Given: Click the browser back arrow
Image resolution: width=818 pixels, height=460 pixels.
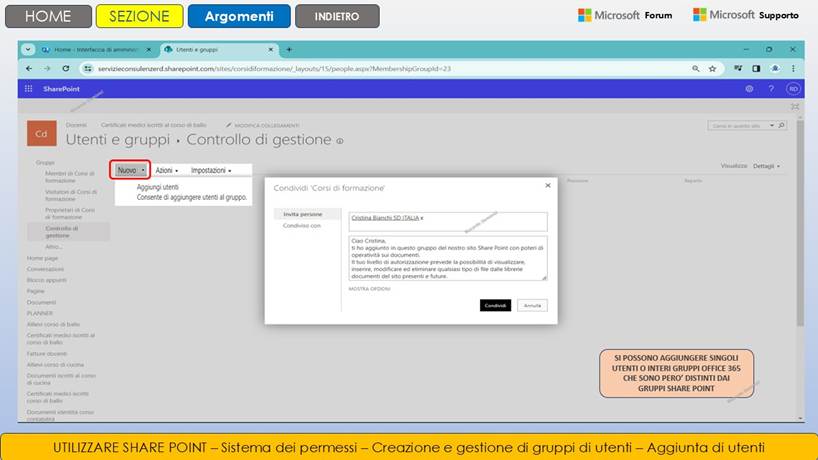Looking at the screenshot, I should [29, 68].
